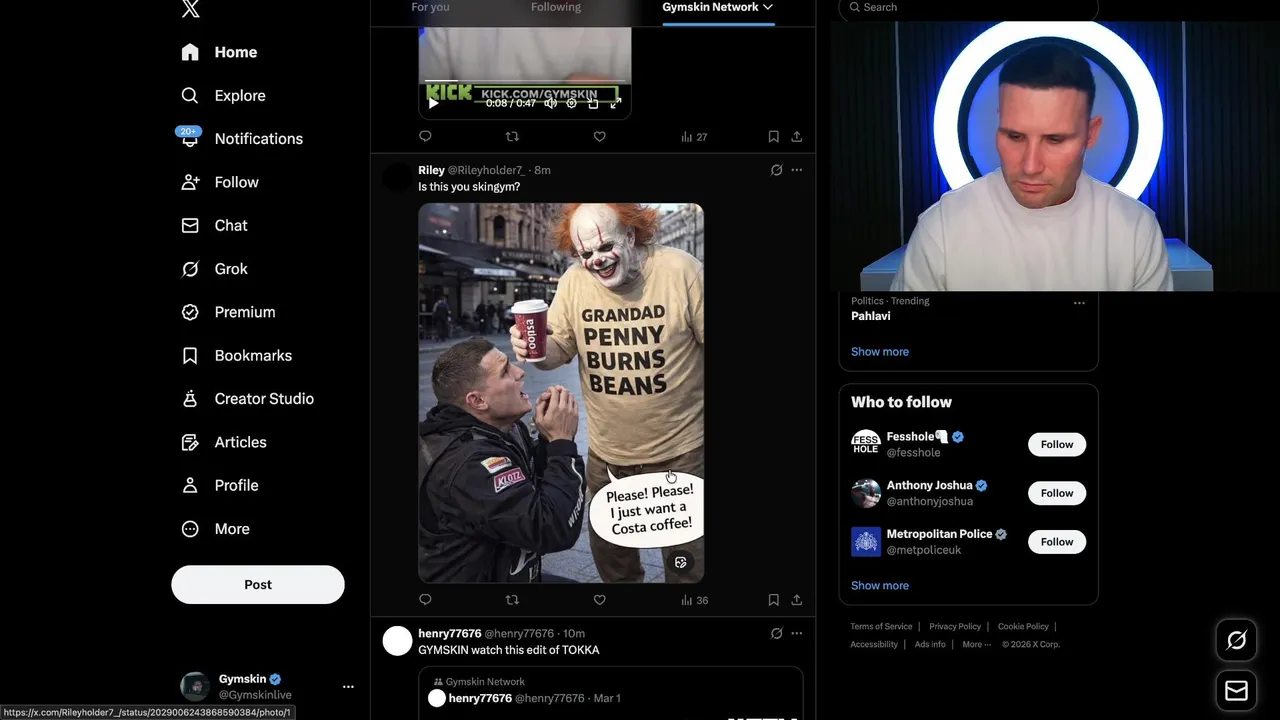Like the Kick video post

pyautogui.click(x=599, y=137)
